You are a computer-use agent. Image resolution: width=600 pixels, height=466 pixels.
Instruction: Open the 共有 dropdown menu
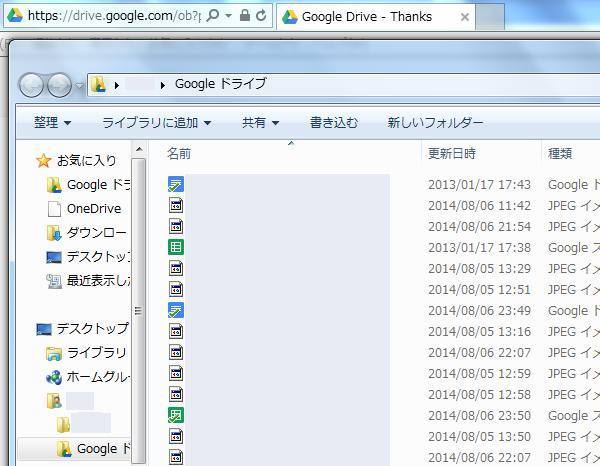tap(260, 123)
